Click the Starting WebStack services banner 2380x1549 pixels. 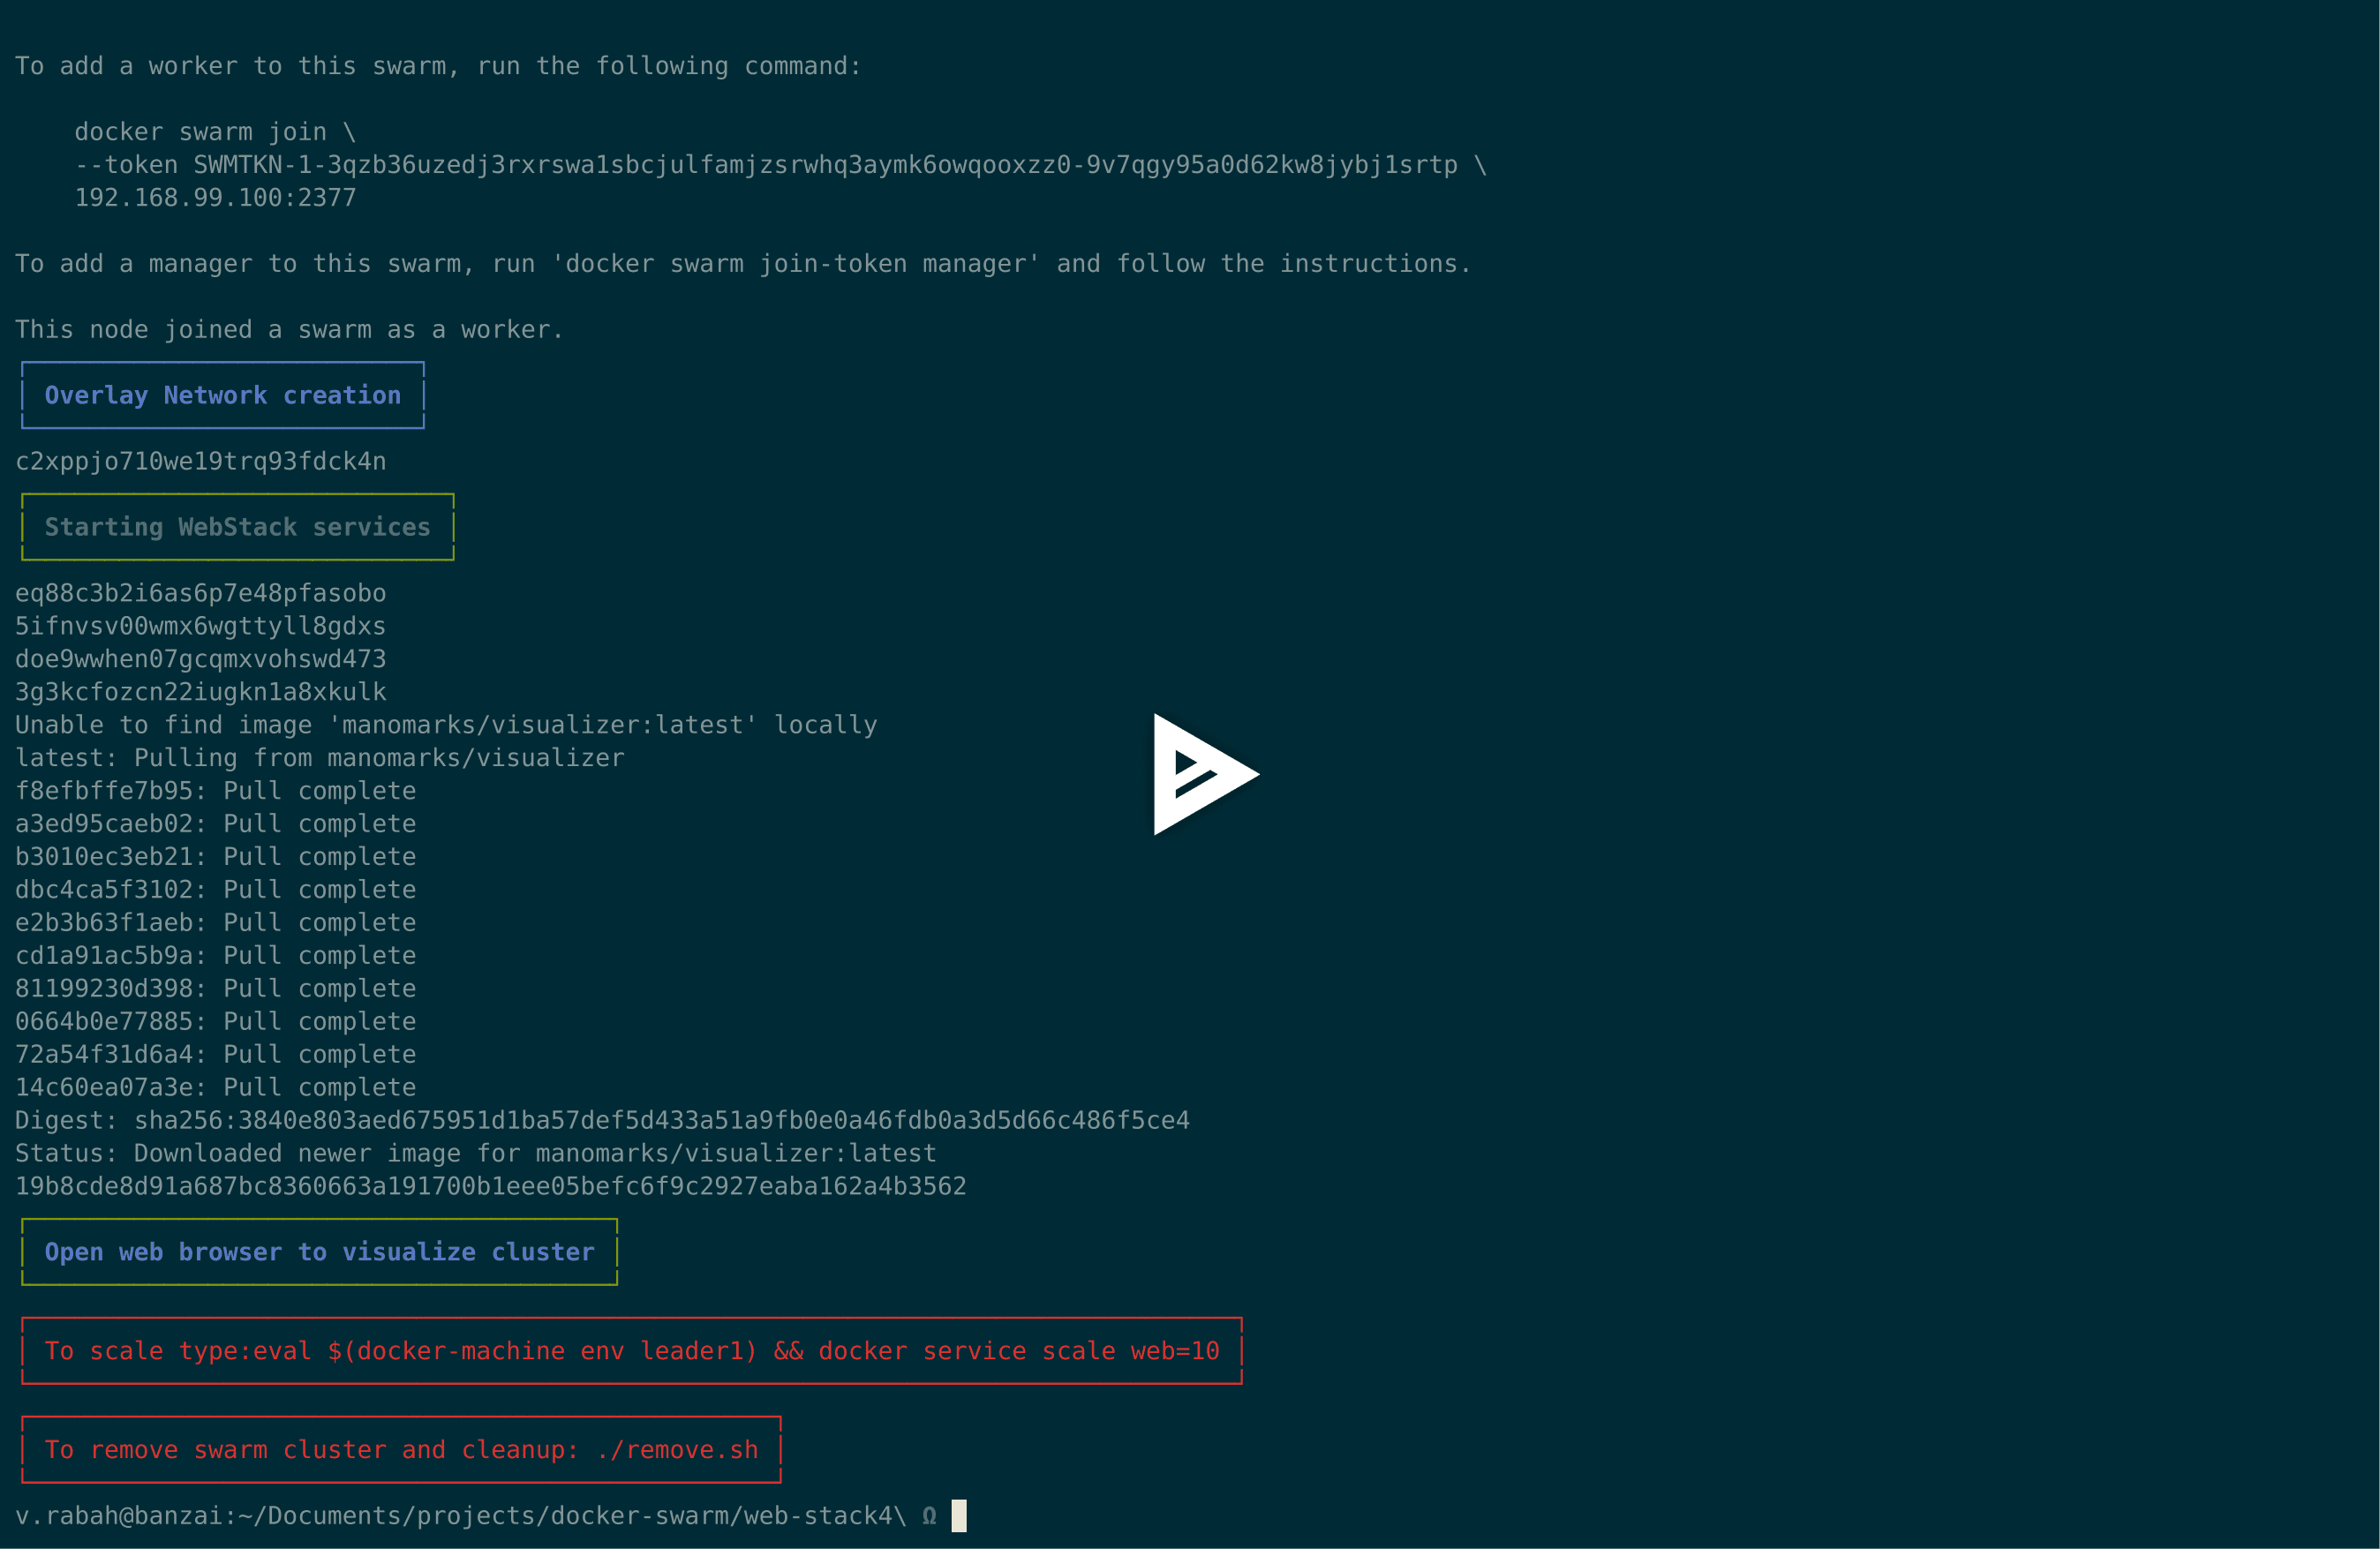pos(237,526)
